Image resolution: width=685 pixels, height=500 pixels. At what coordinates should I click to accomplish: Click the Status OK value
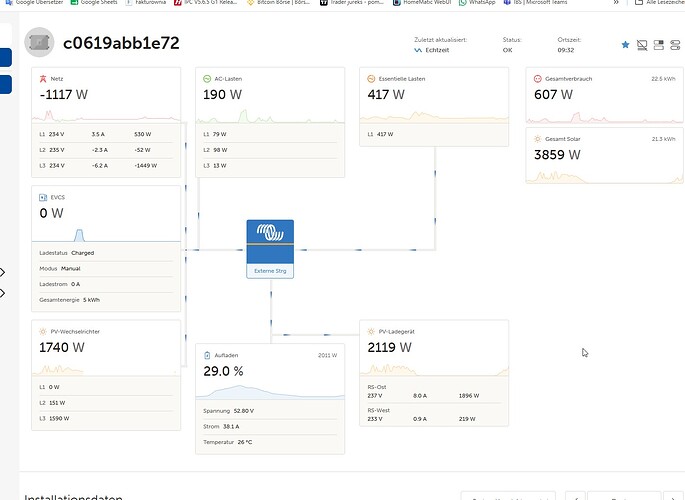507,50
